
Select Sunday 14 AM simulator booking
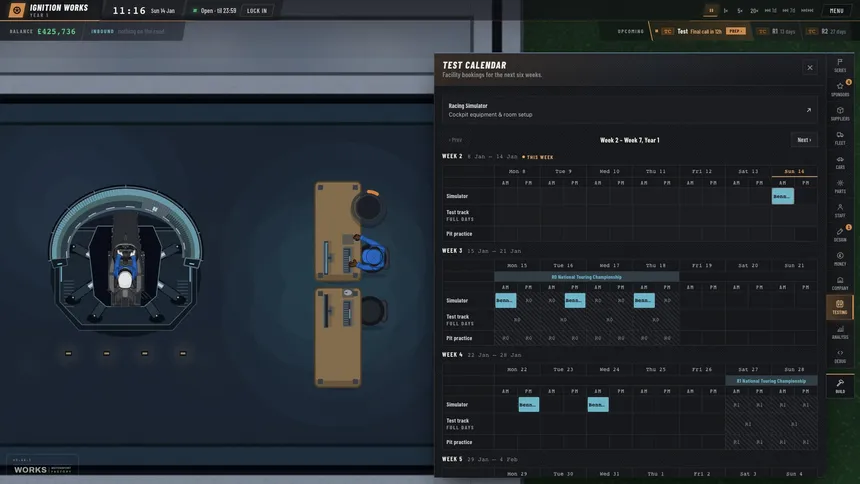pos(782,196)
